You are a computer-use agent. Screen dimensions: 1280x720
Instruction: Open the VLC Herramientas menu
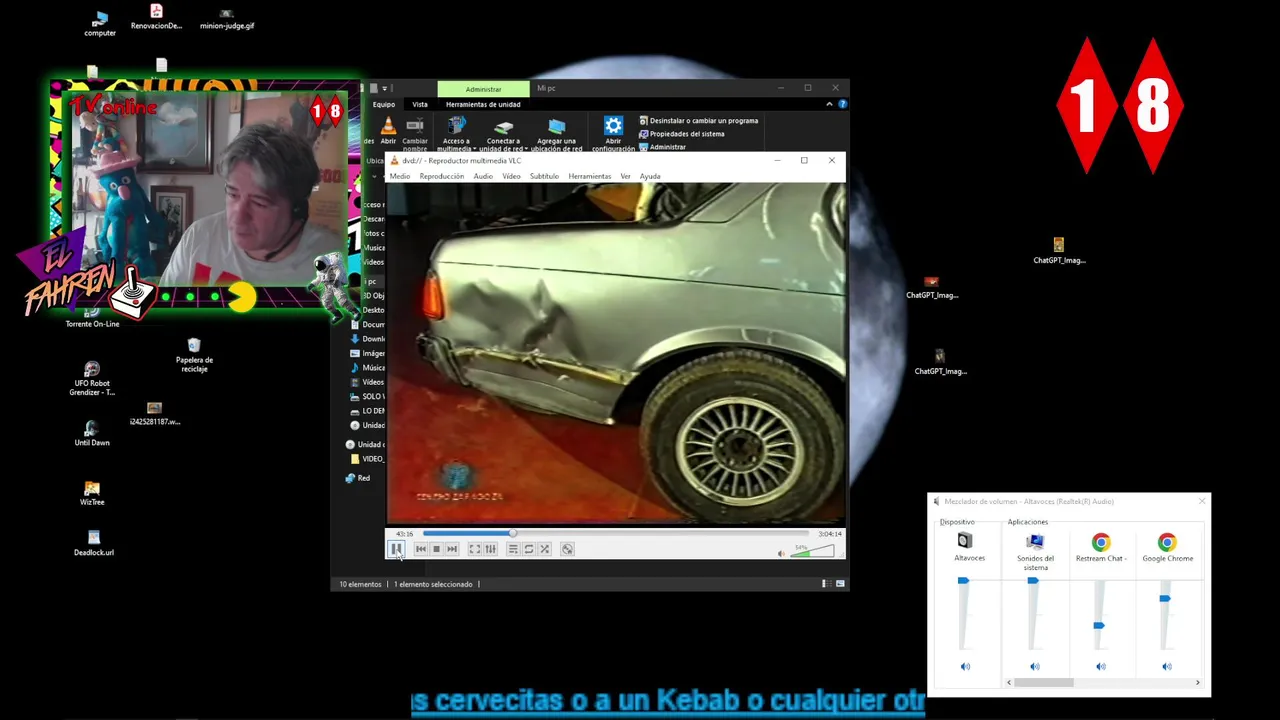point(590,176)
